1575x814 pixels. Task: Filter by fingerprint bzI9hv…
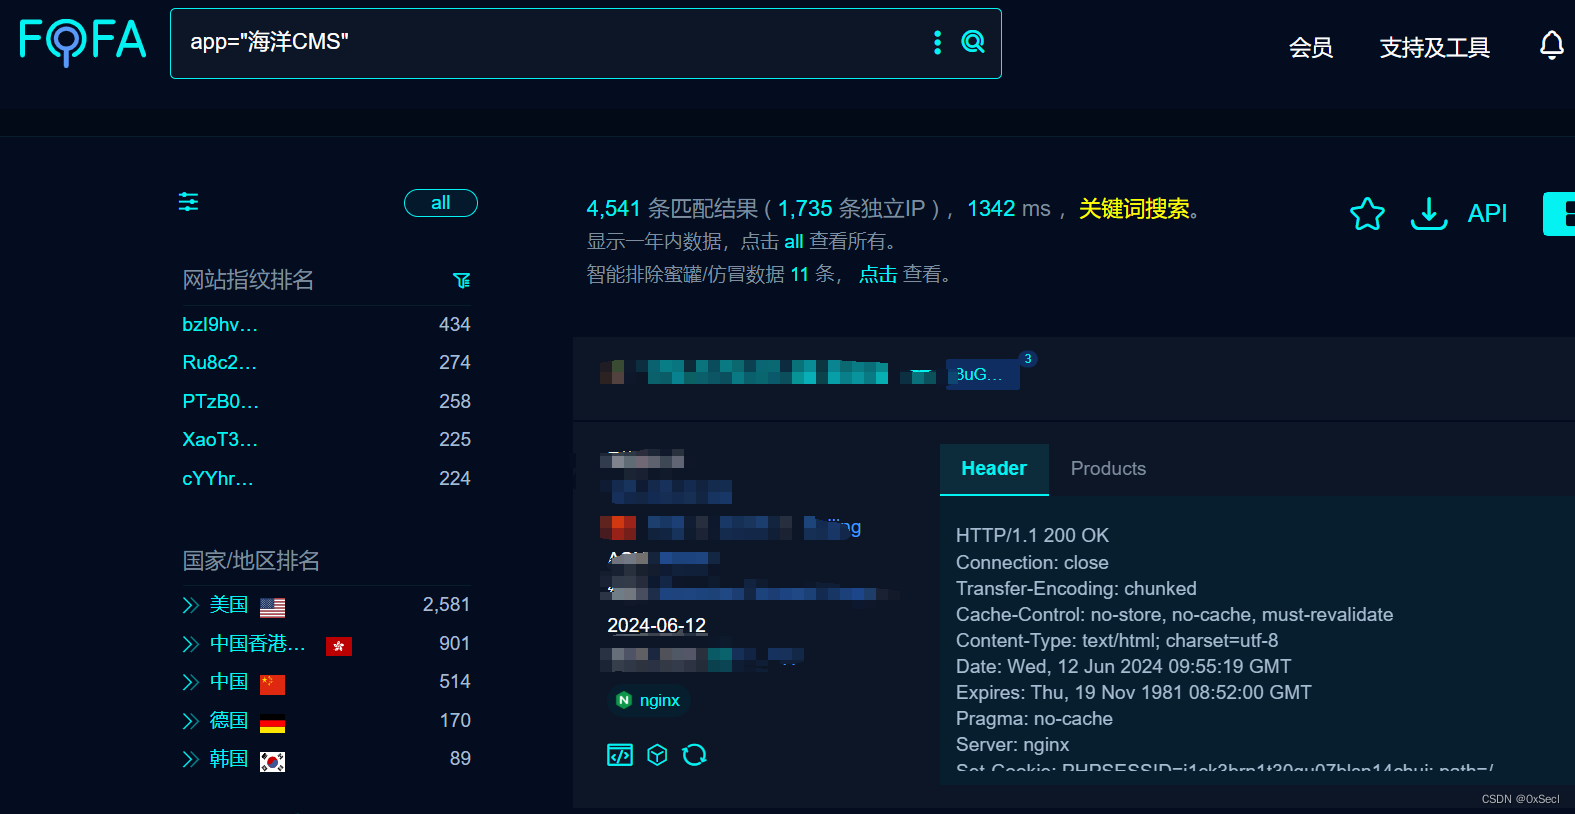[x=220, y=325]
